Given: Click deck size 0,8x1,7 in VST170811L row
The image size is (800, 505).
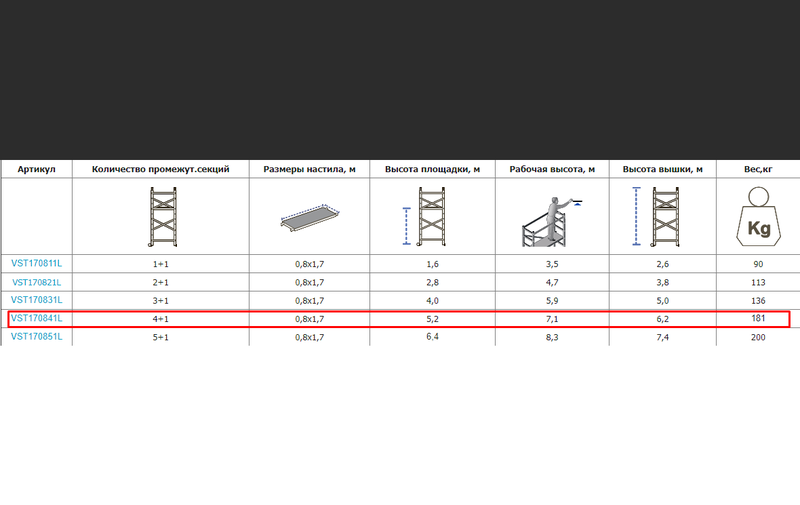Looking at the screenshot, I should tap(309, 264).
